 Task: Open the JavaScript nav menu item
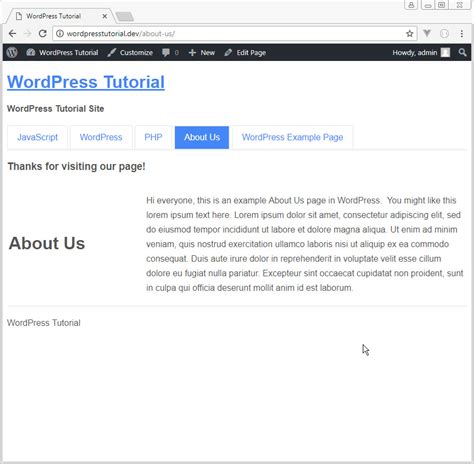point(37,137)
